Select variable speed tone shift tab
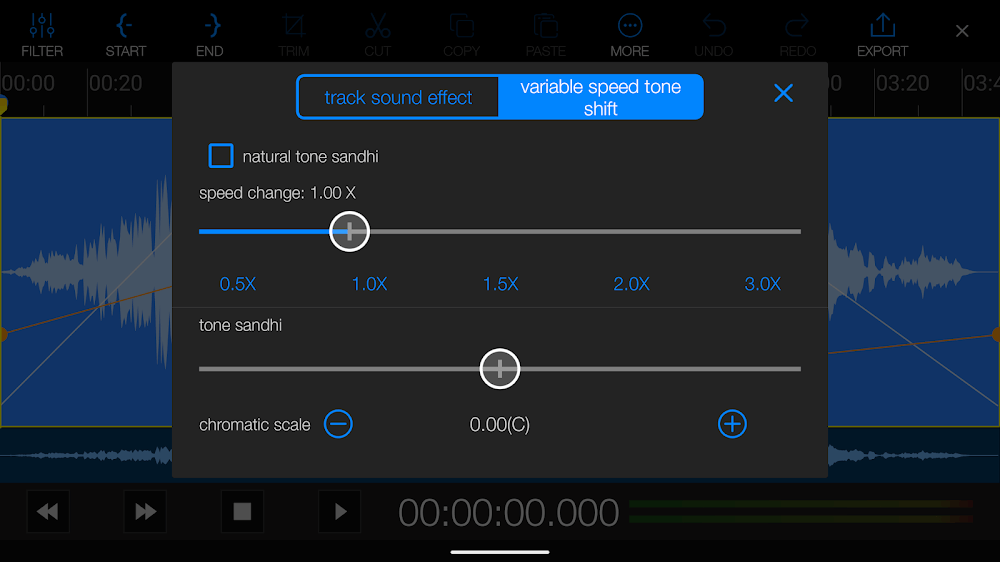The width and height of the screenshot is (1000, 562). pos(601,97)
